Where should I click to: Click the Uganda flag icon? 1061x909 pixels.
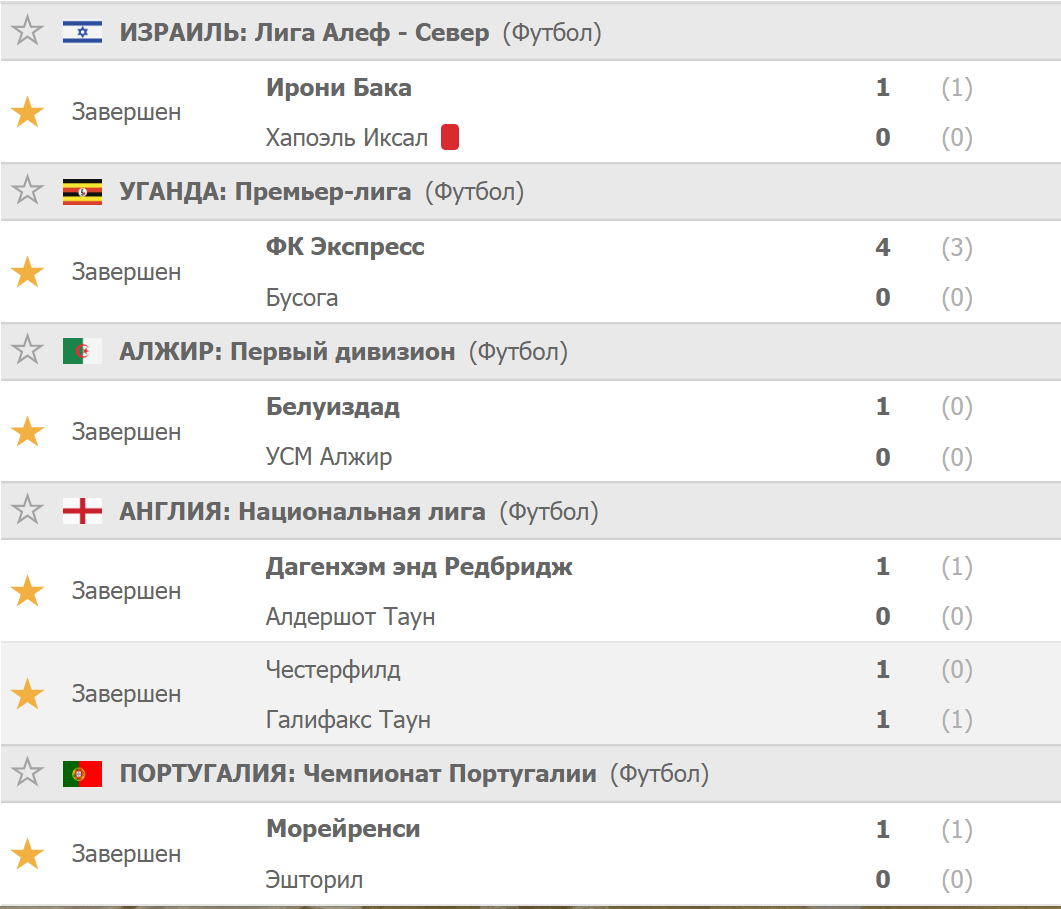point(82,191)
